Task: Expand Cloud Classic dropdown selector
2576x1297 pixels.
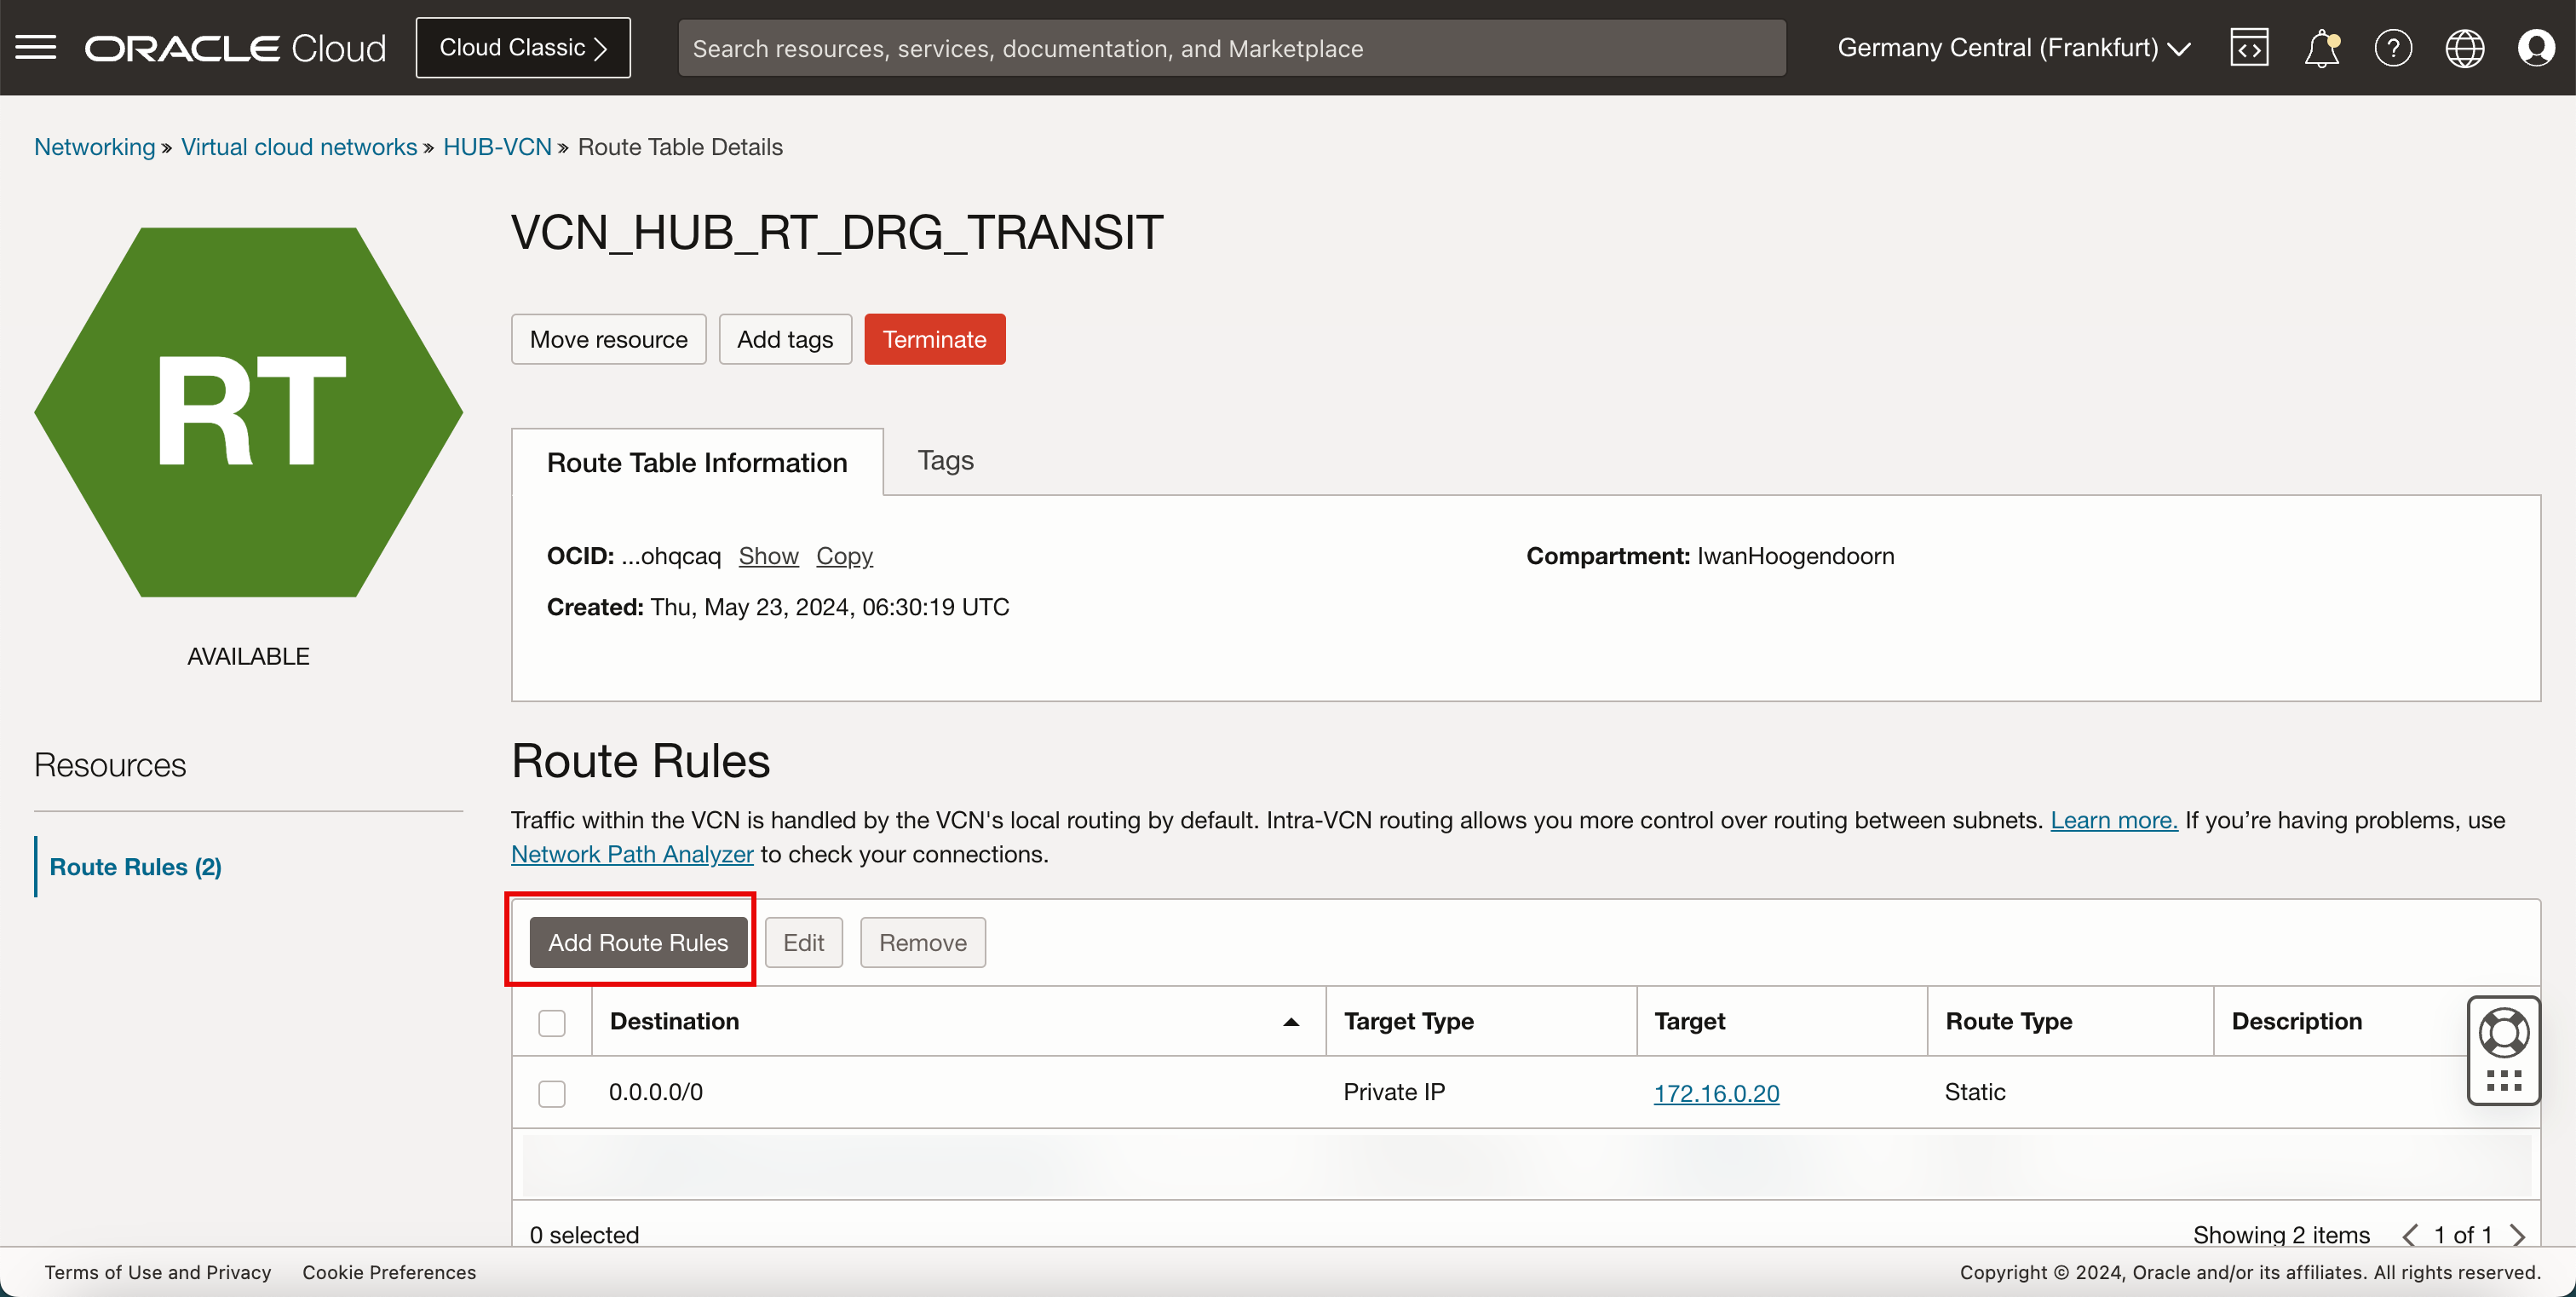Action: pyautogui.click(x=522, y=46)
